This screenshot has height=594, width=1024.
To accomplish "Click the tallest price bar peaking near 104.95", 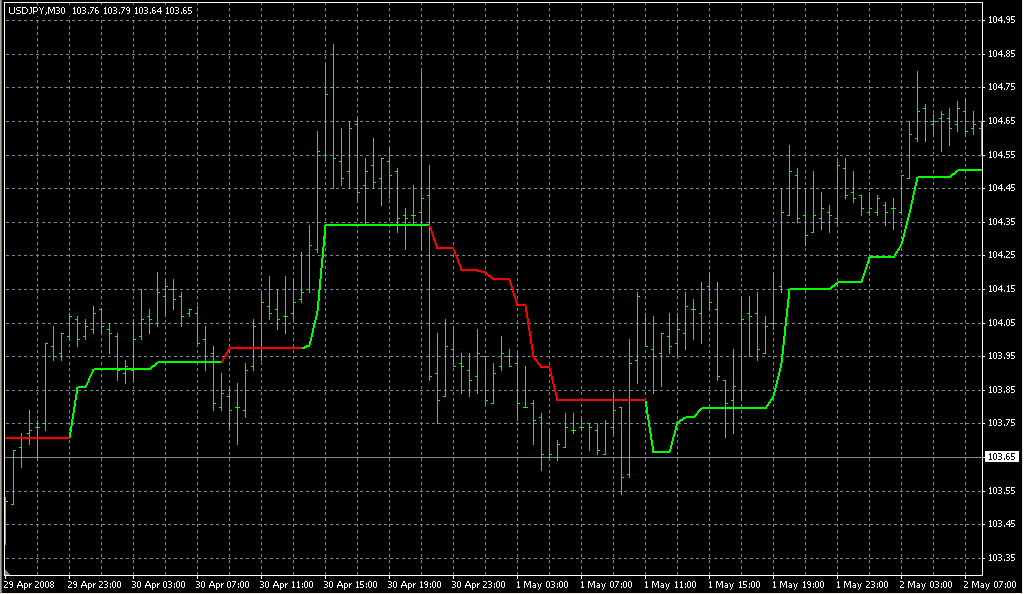I will 332,100.
